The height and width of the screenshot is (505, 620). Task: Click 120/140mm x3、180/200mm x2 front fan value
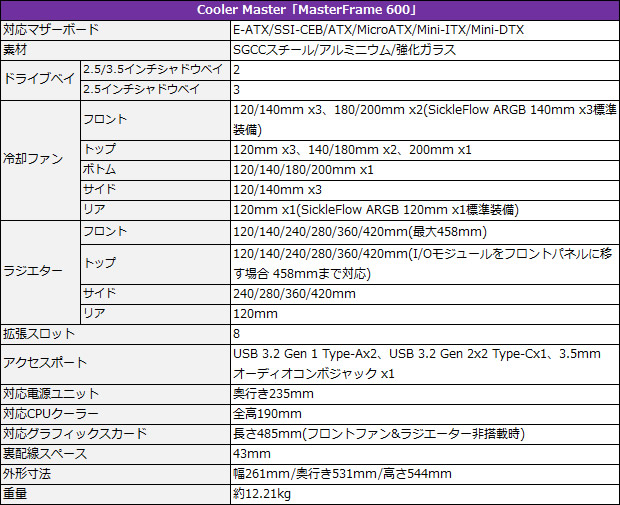(425, 120)
